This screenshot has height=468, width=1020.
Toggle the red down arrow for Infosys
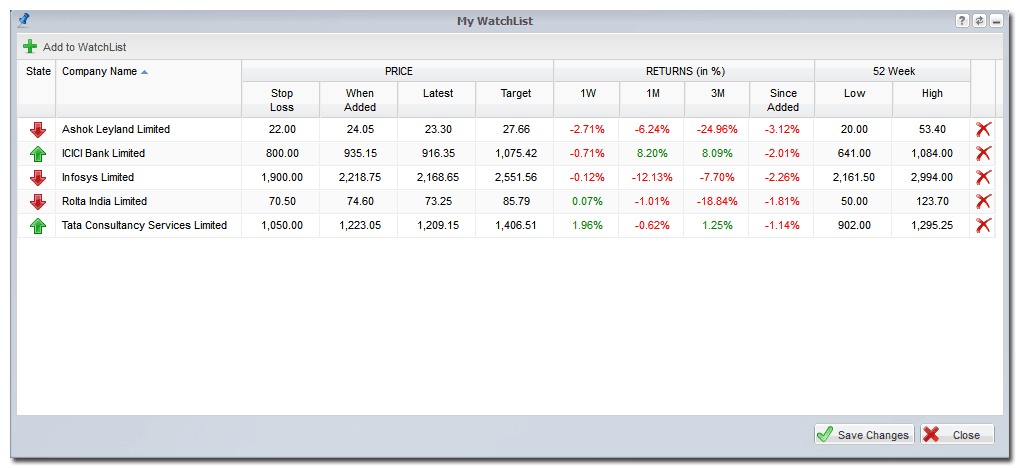38,177
